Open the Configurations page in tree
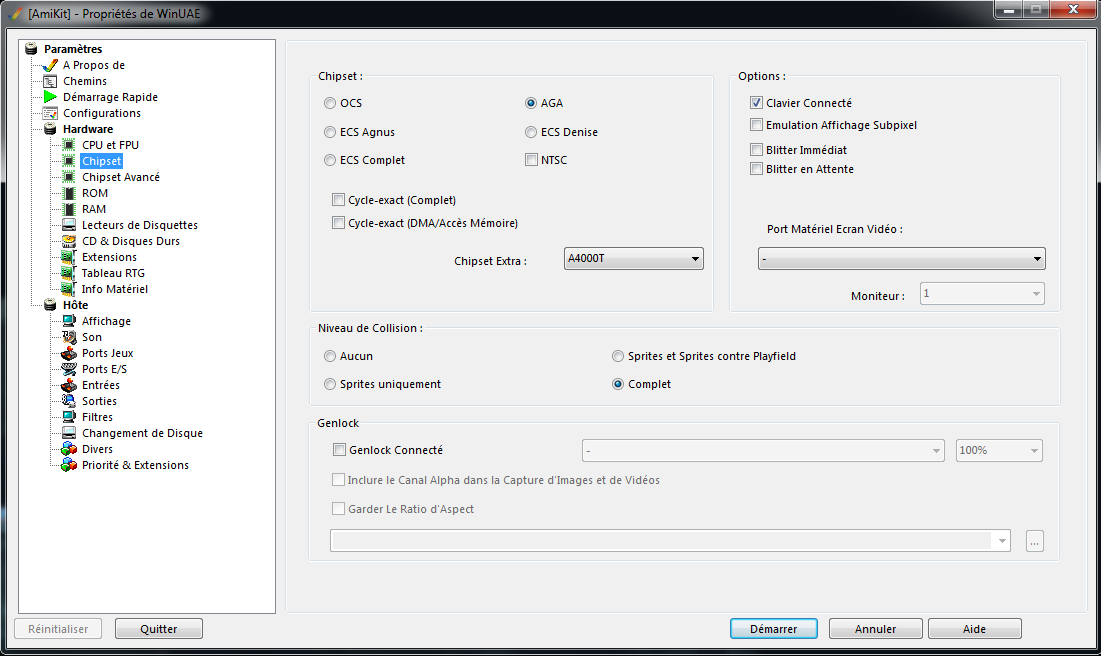 point(101,113)
